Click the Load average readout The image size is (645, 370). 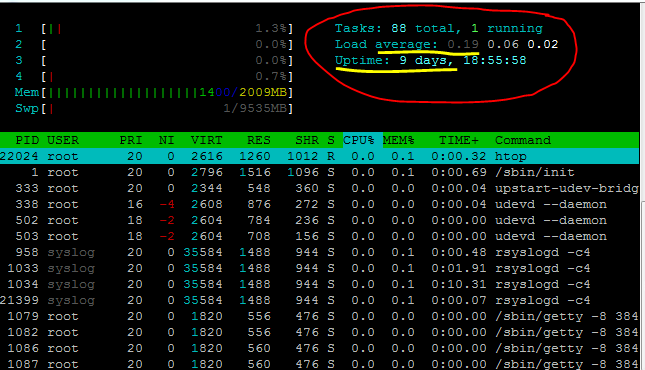coord(446,44)
